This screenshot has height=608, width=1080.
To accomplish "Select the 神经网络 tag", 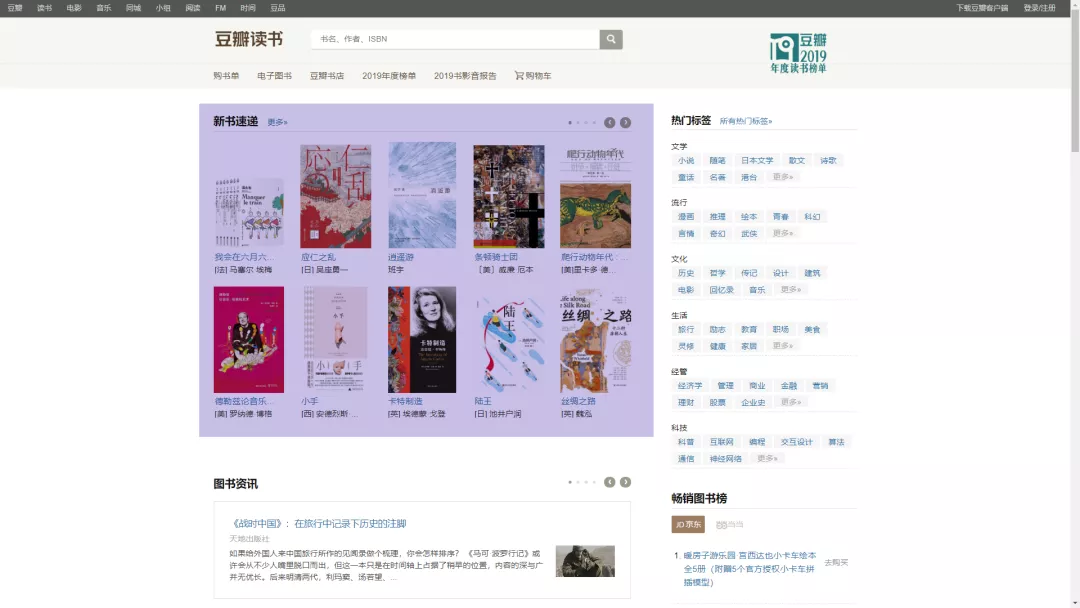I will pos(726,459).
